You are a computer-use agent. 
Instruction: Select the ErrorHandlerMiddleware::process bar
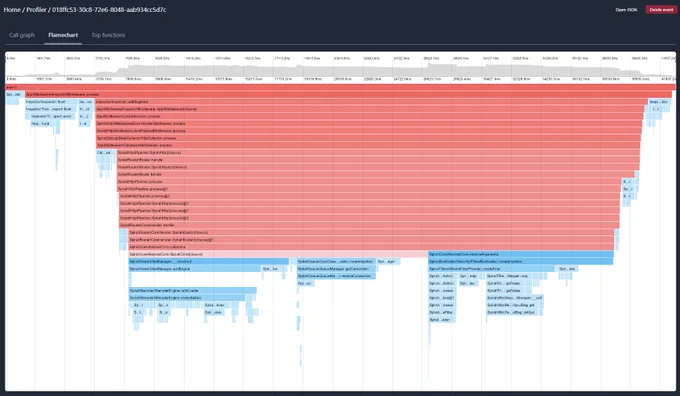tap(369, 124)
